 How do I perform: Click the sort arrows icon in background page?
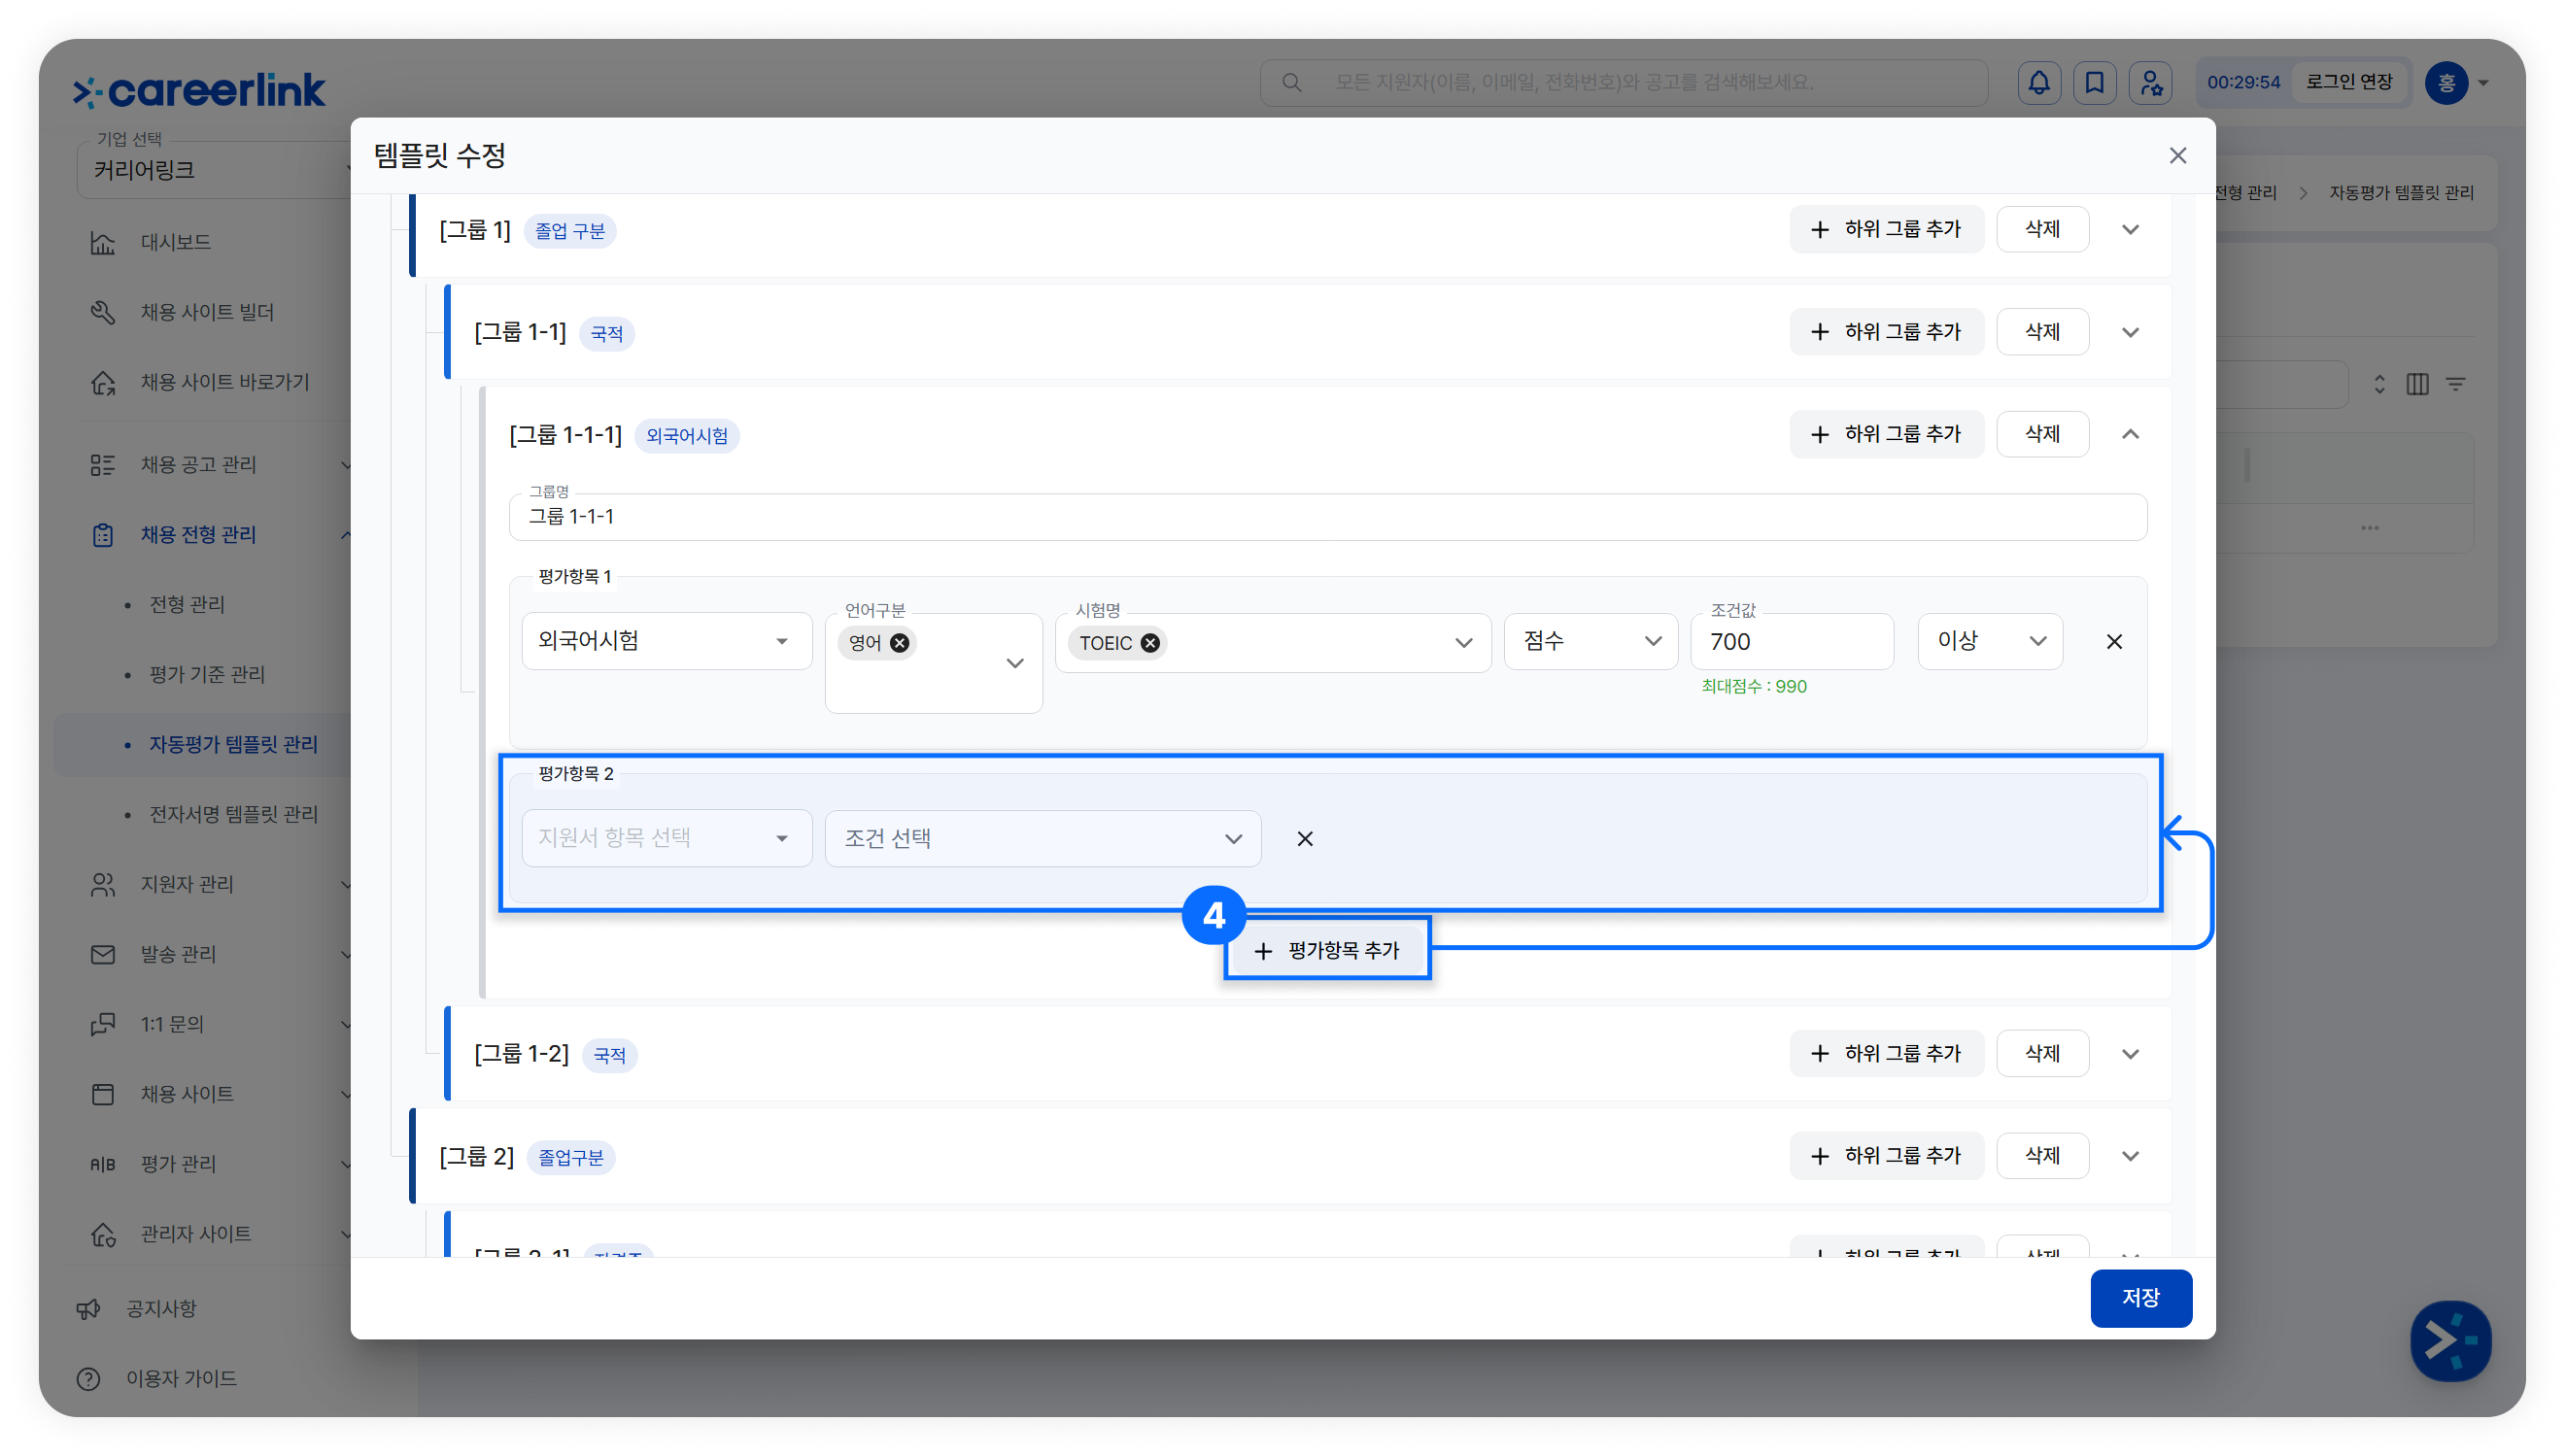tap(2379, 384)
